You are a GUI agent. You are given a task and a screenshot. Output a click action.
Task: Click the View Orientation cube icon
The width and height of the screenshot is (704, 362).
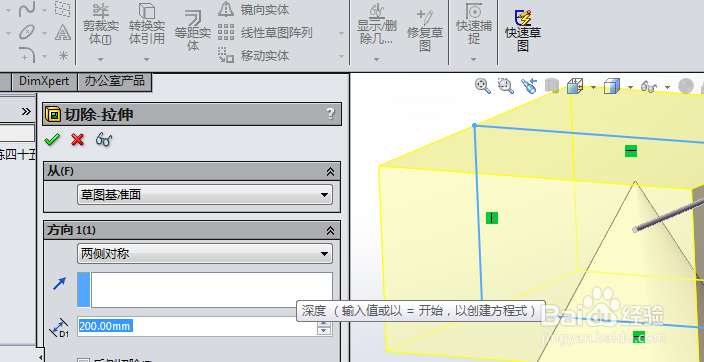575,85
